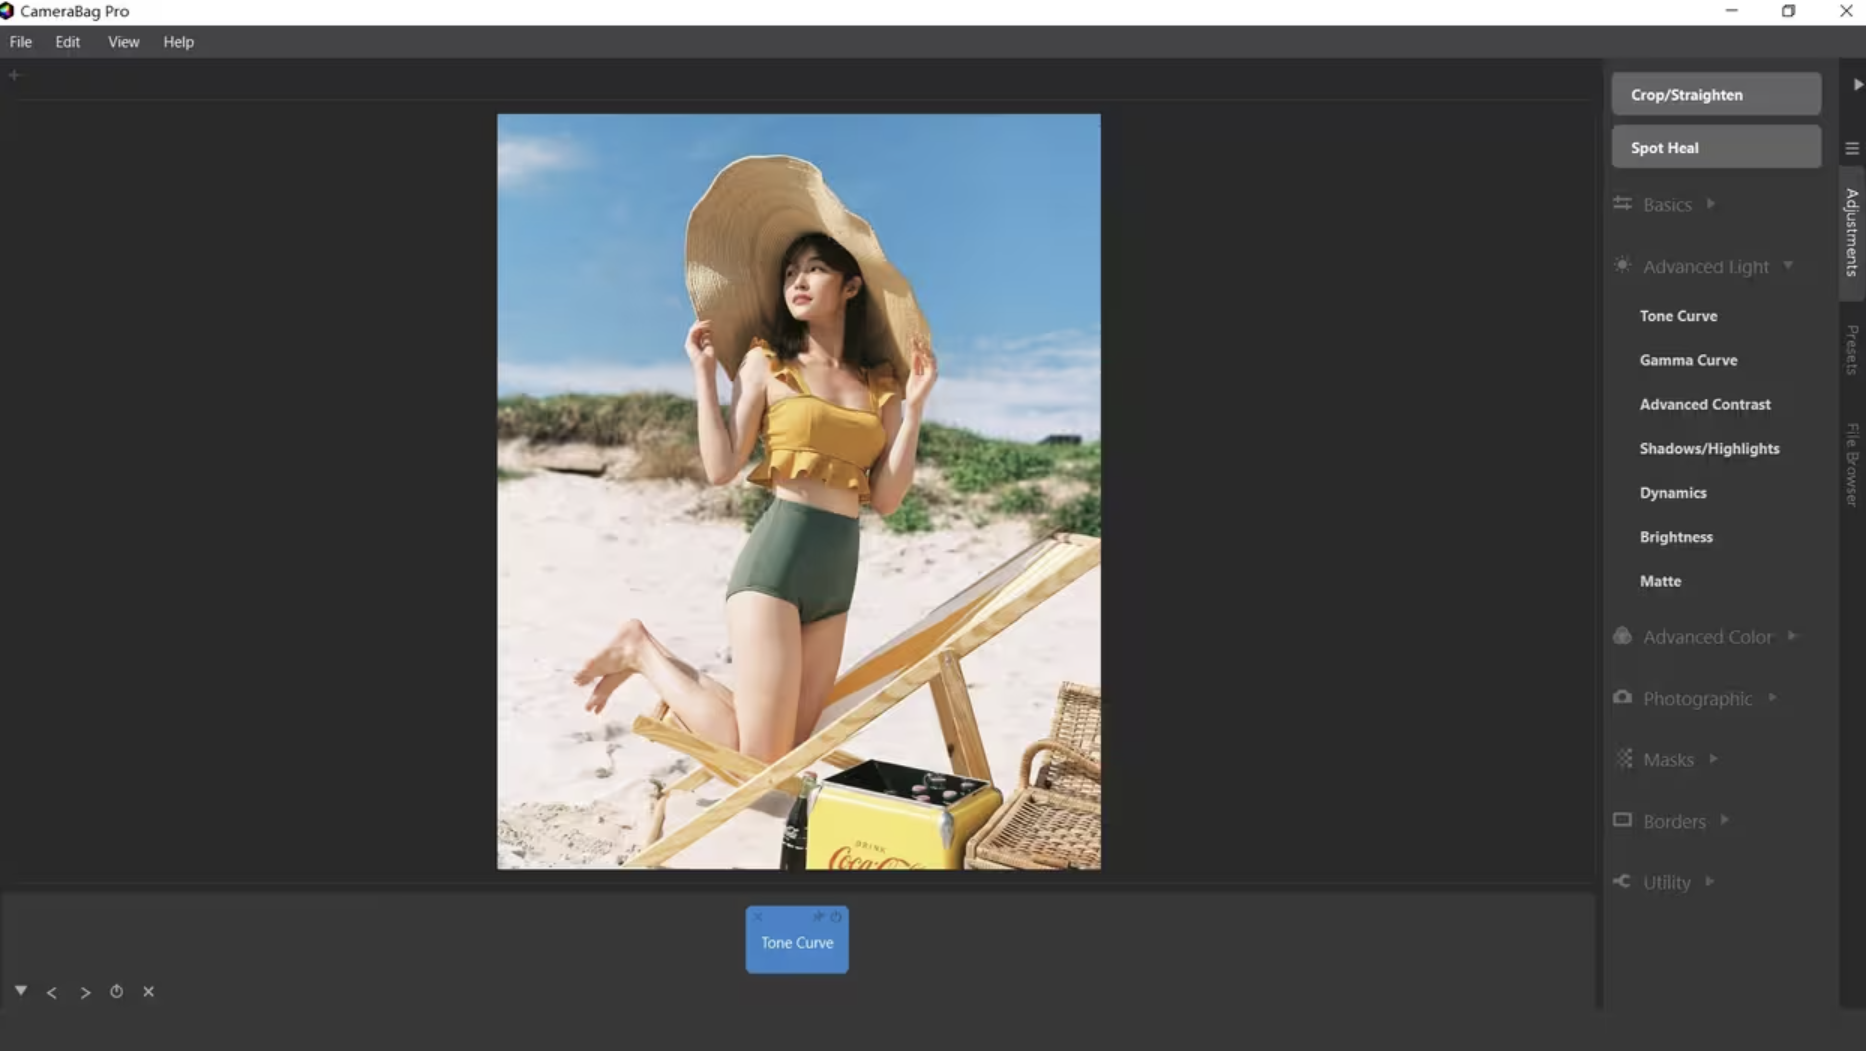The width and height of the screenshot is (1866, 1051).
Task: Select the Tone Curve tile in the tray
Action: point(797,947)
